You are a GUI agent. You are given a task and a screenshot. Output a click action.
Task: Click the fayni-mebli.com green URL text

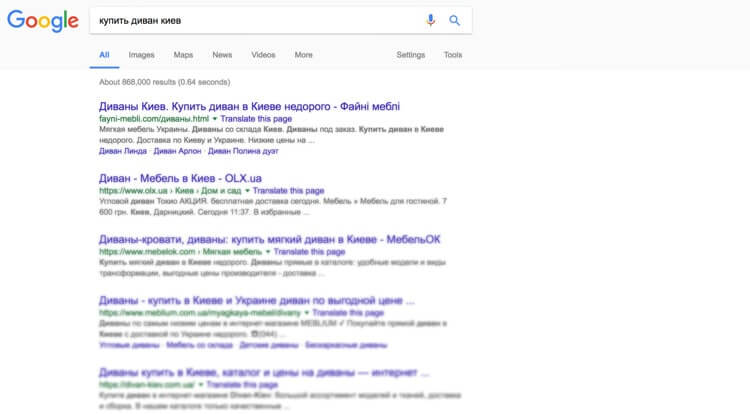(x=154, y=119)
